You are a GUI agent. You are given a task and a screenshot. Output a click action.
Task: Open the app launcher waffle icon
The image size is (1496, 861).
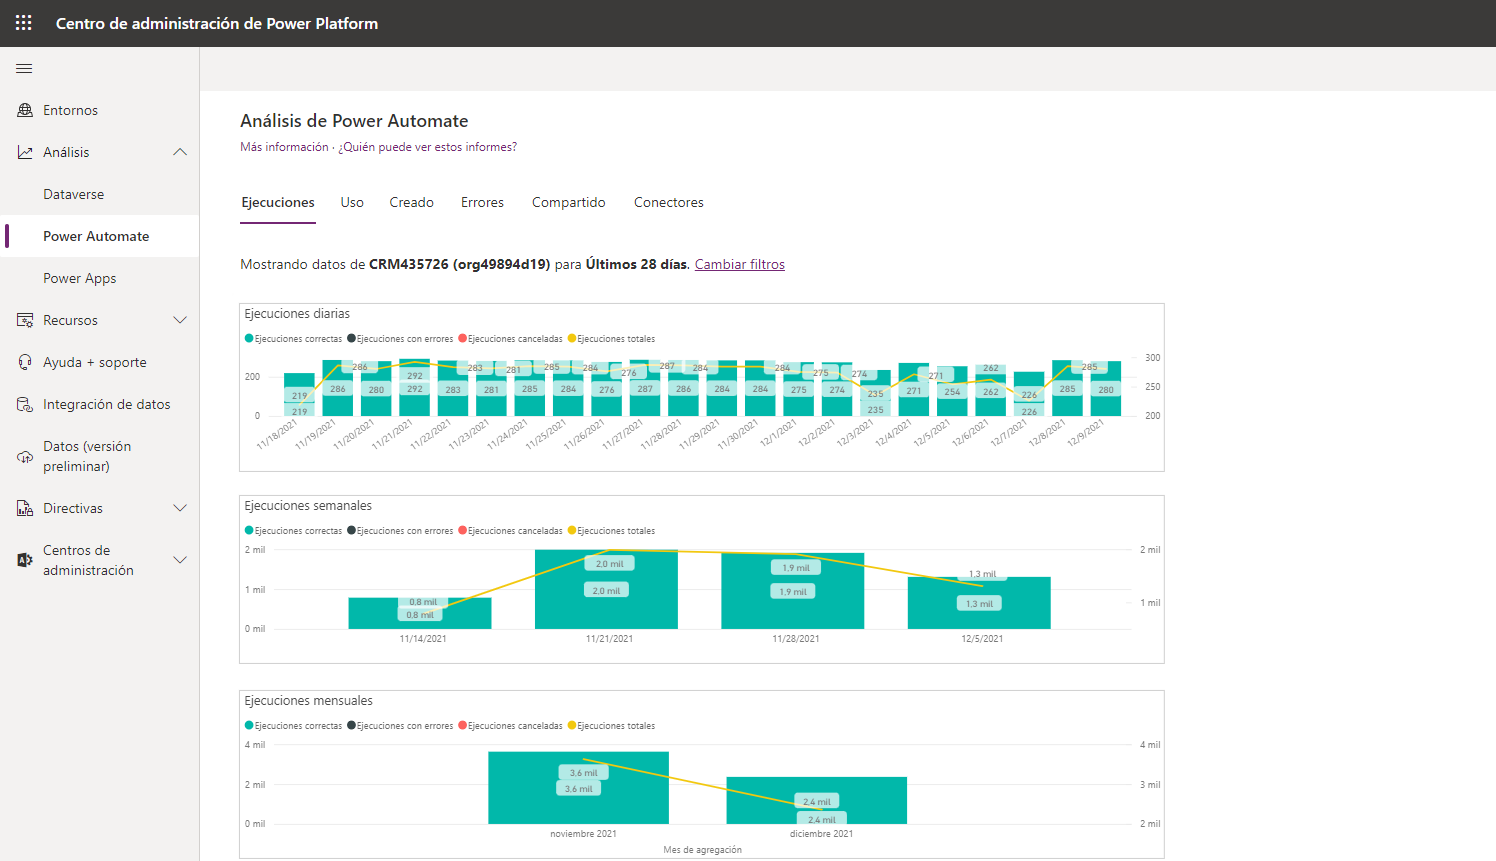[x=24, y=23]
